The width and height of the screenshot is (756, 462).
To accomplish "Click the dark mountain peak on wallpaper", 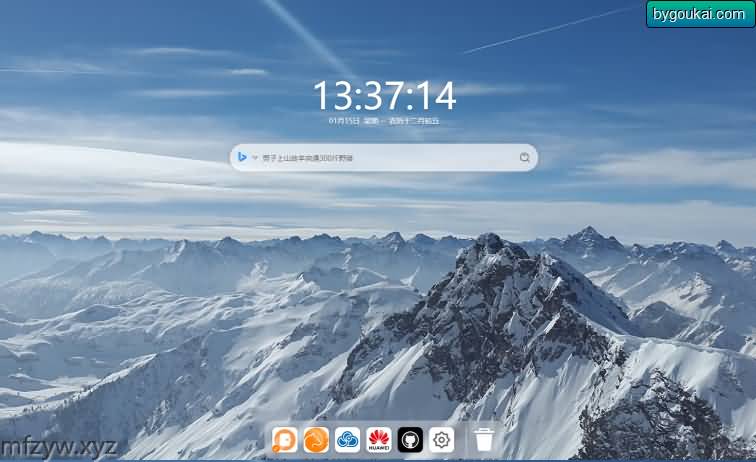I will coord(490,250).
